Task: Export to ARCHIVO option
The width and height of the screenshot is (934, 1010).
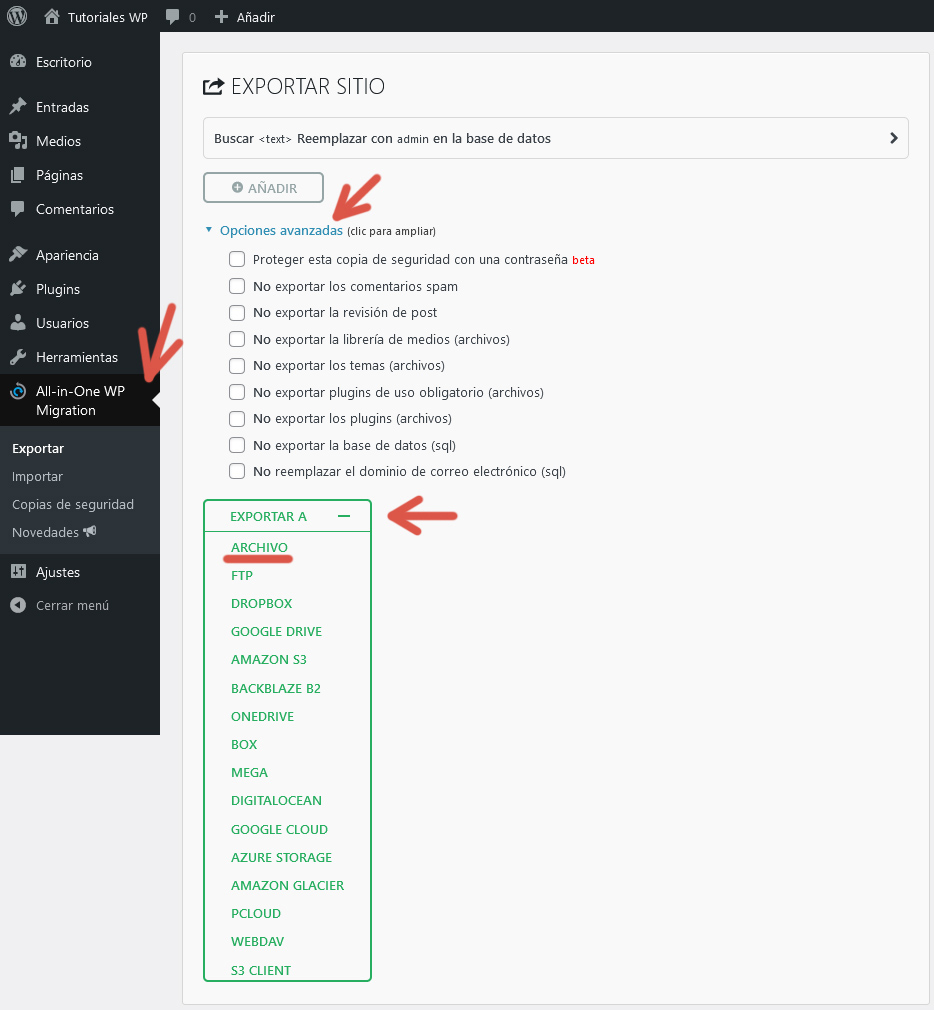Action: 259,547
